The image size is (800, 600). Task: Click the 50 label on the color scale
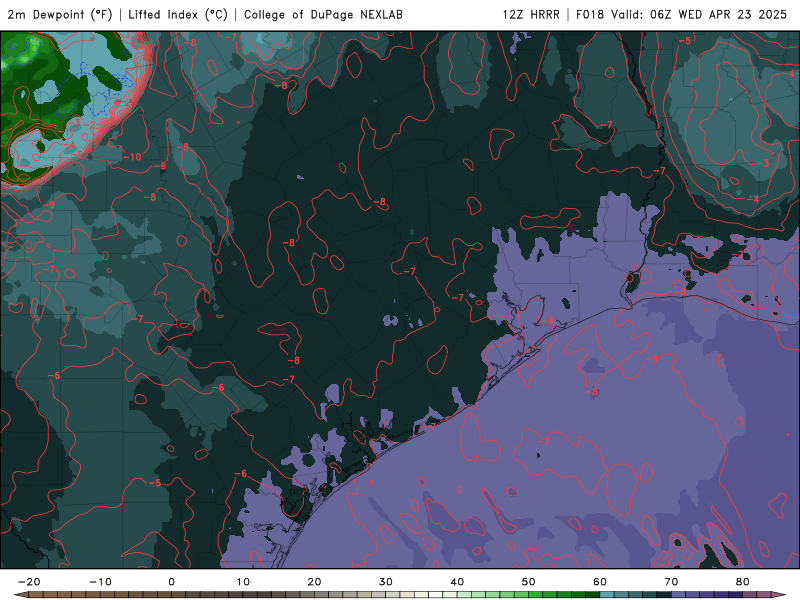pos(529,582)
